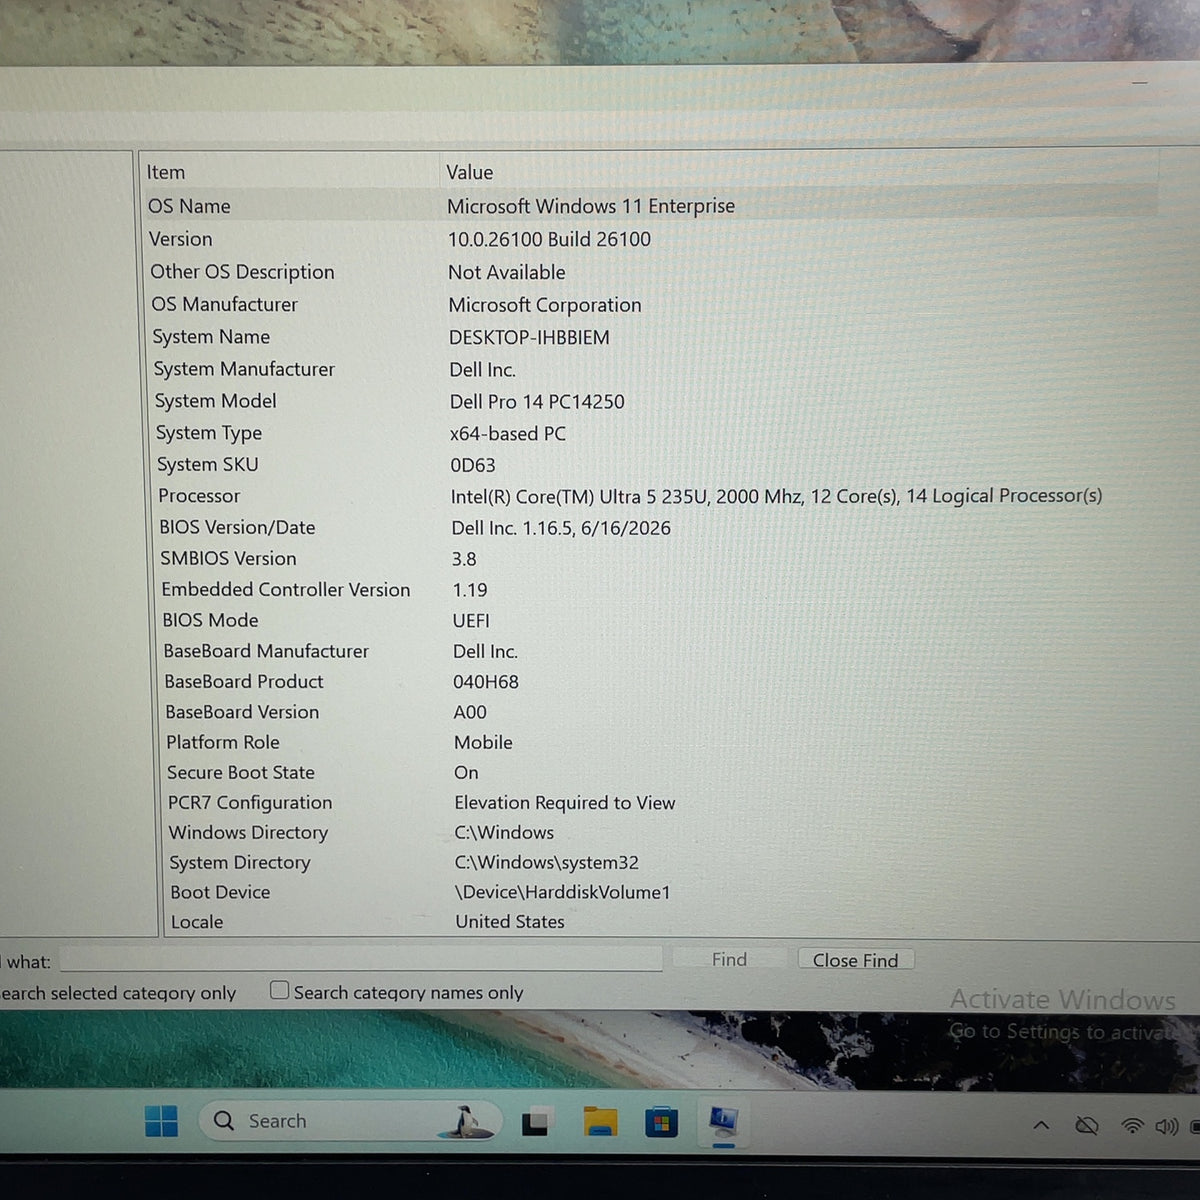
Task: Click 'Elevation Required to View' value
Action: [x=565, y=803]
